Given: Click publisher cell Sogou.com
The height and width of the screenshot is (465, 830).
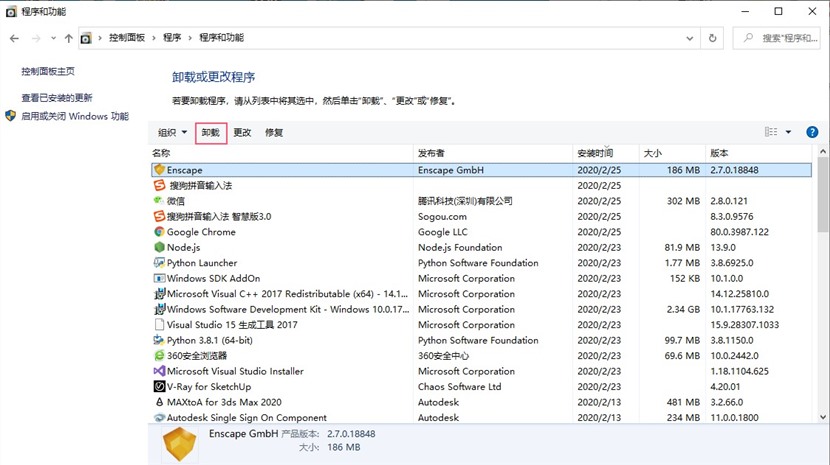Looking at the screenshot, I should click(443, 217).
